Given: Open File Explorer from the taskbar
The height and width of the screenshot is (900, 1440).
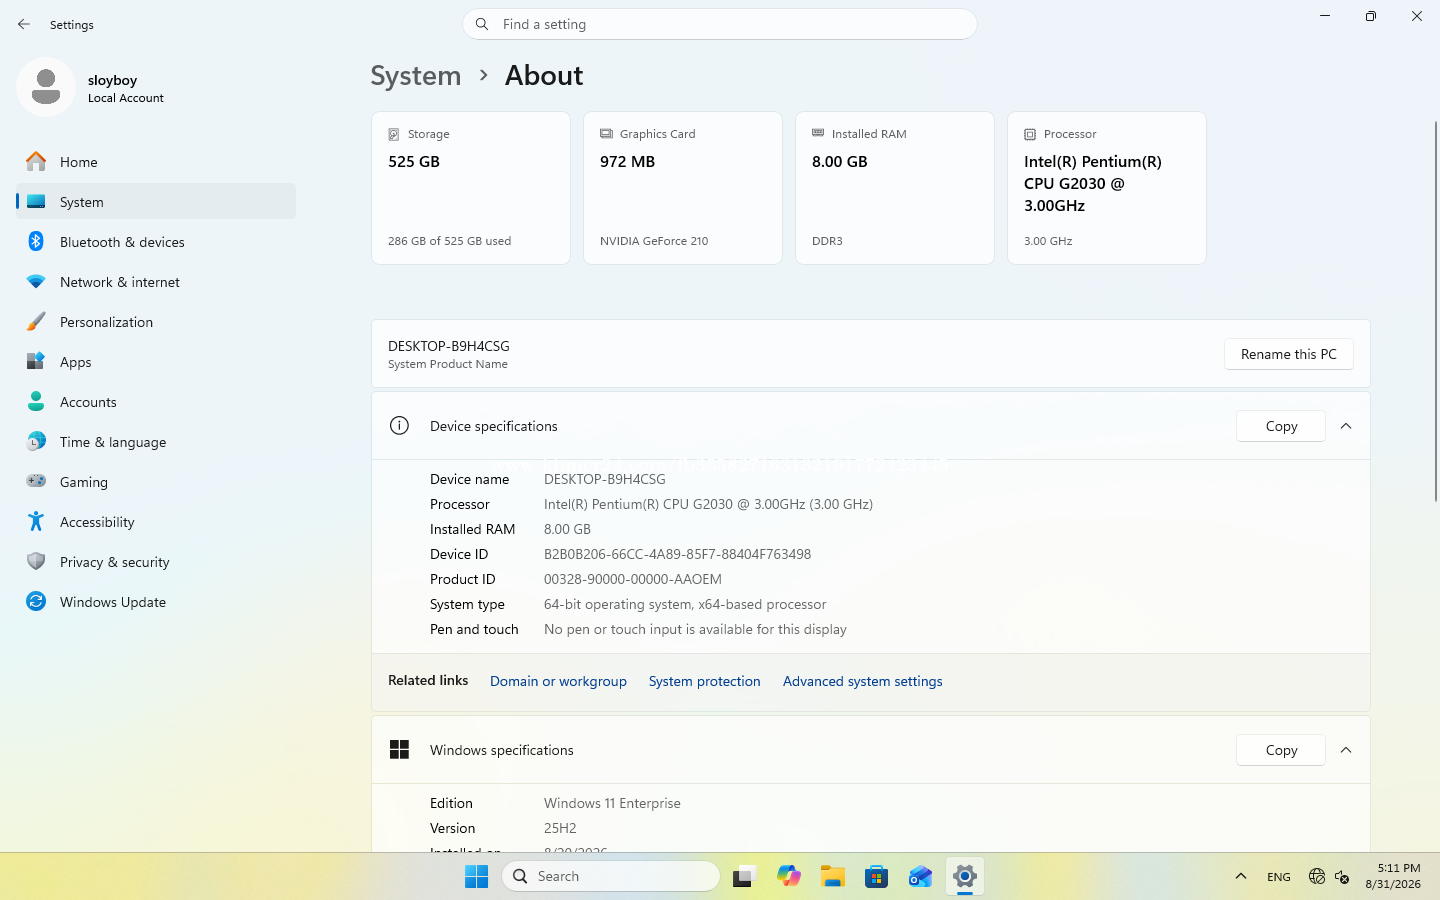Looking at the screenshot, I should (x=833, y=876).
